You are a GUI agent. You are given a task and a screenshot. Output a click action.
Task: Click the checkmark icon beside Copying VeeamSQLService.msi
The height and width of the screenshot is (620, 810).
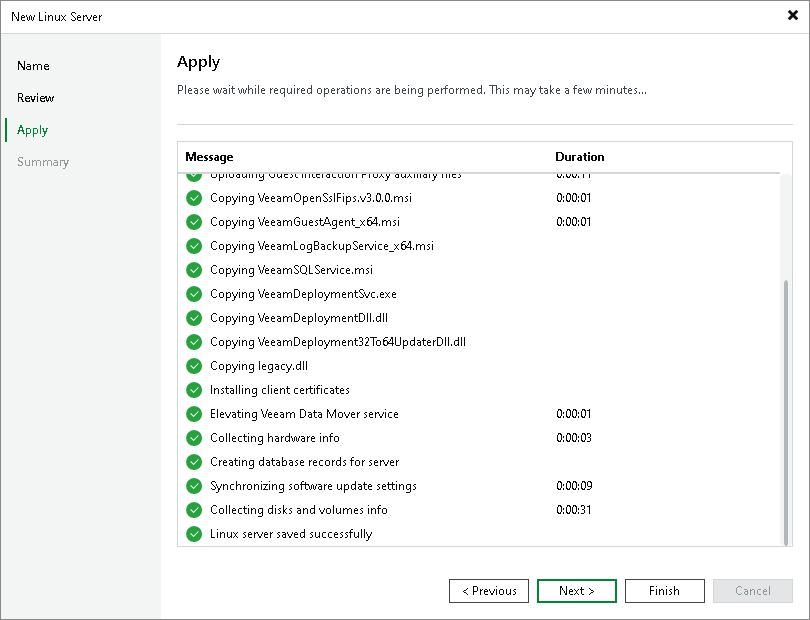pyautogui.click(x=194, y=270)
